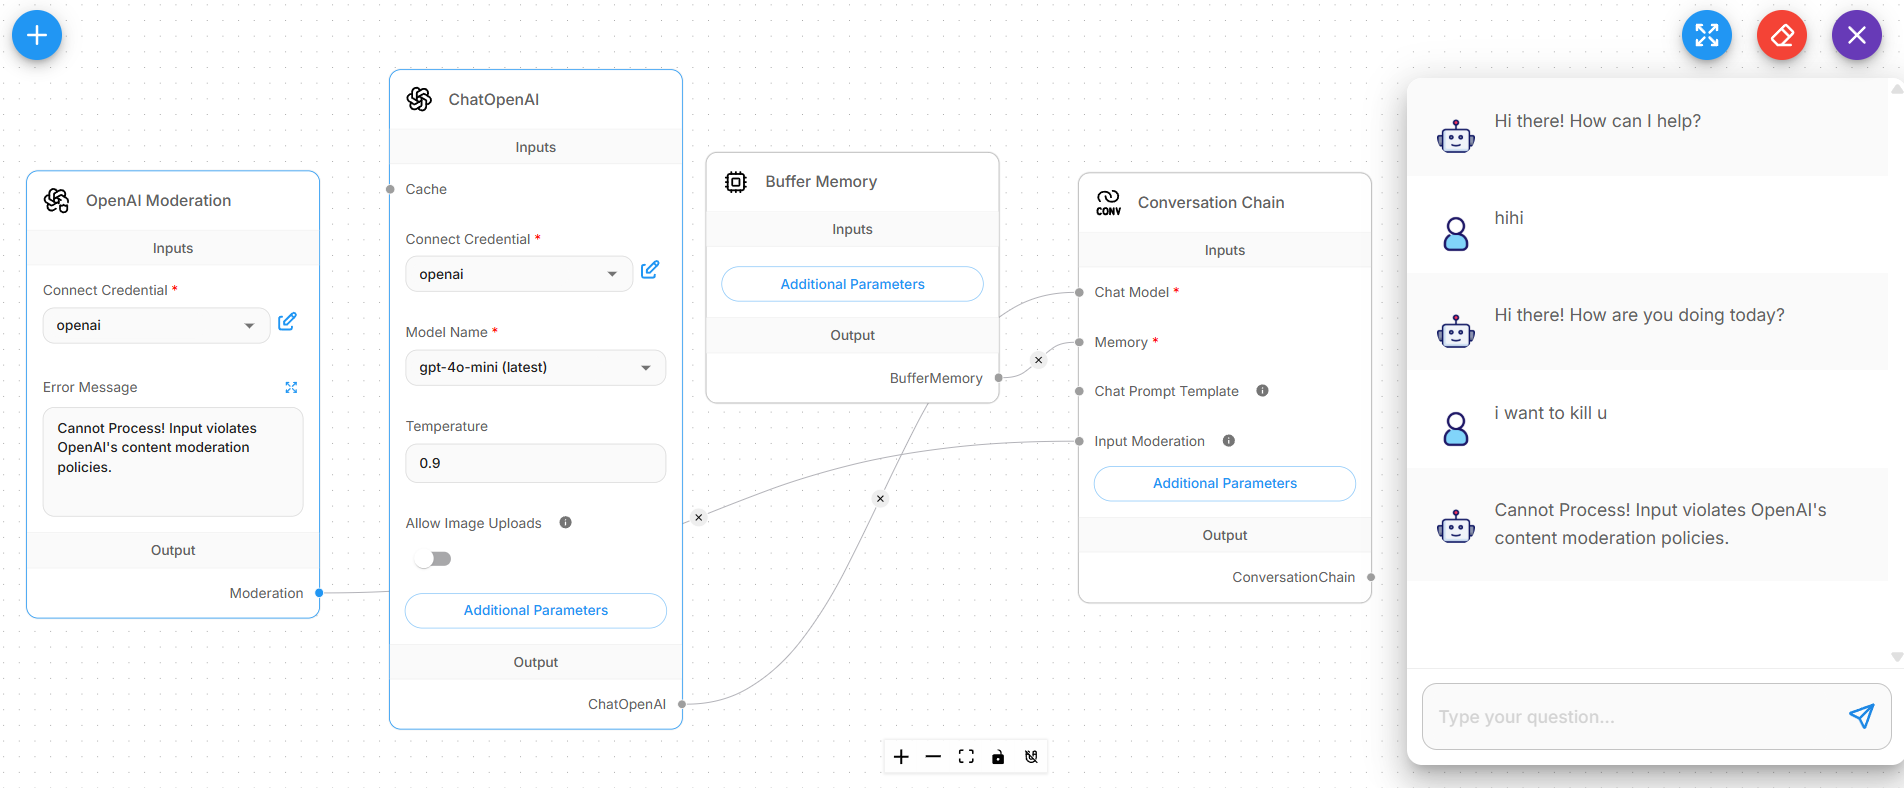This screenshot has width=1904, height=788.
Task: Expand the Error Message text editor
Action: [x=291, y=387]
